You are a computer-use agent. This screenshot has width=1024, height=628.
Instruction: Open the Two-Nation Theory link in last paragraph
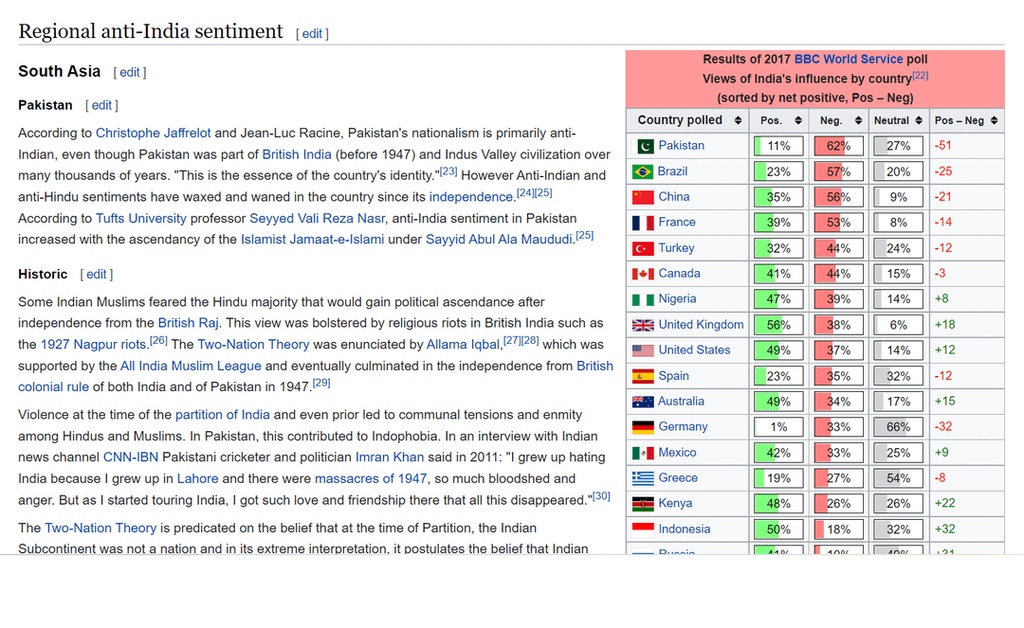100,528
